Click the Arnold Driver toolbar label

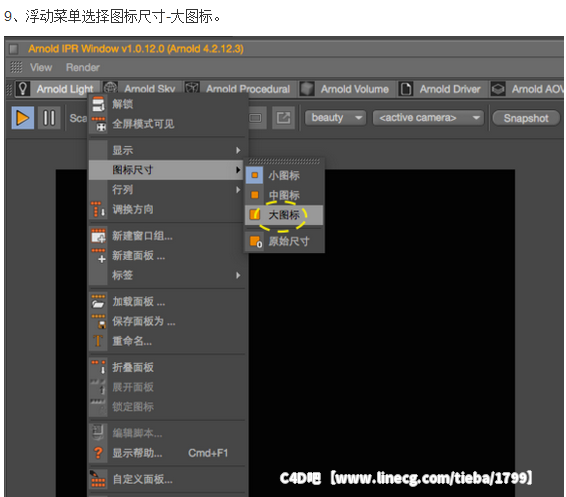click(450, 89)
